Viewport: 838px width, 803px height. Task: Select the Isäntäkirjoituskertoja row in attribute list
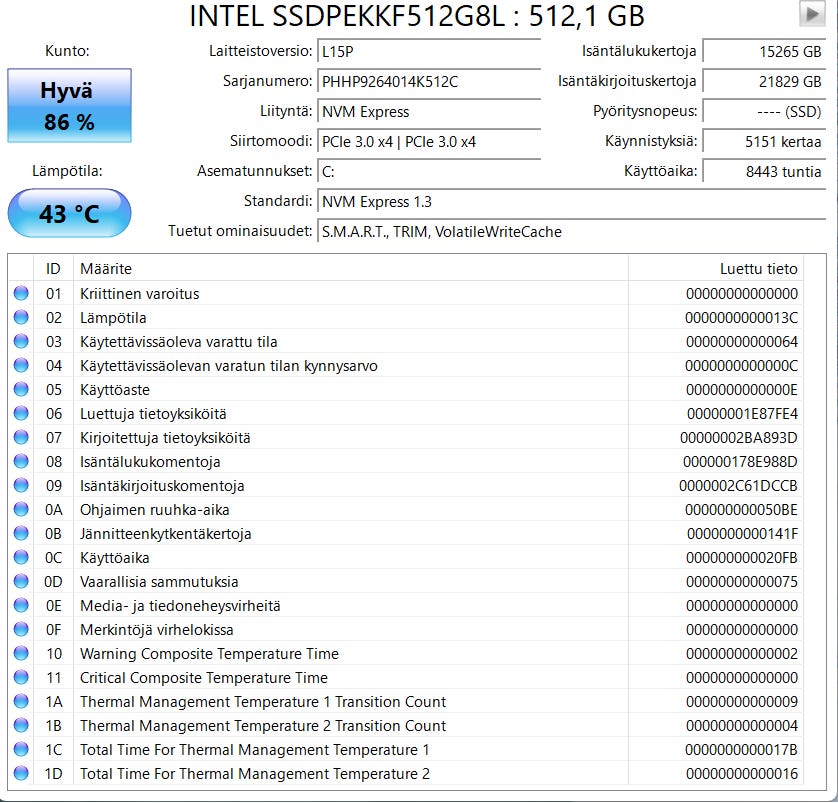[400, 486]
